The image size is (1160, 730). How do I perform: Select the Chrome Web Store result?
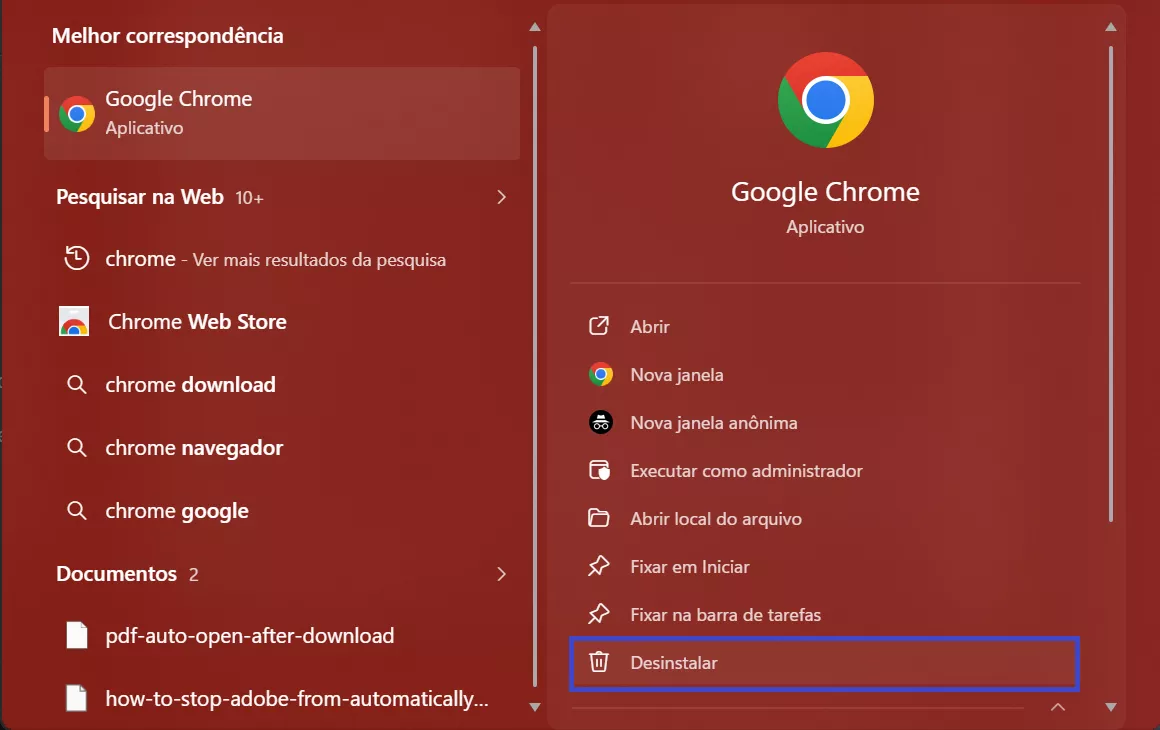point(196,321)
